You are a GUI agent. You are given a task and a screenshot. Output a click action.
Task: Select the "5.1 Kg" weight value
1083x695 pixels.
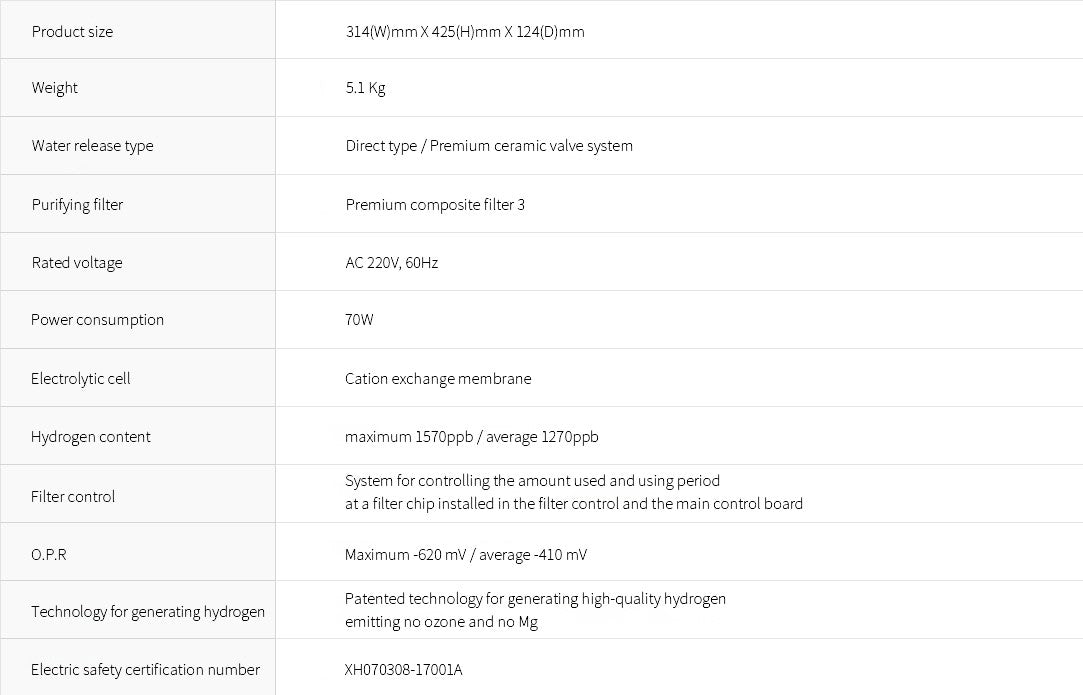(365, 88)
